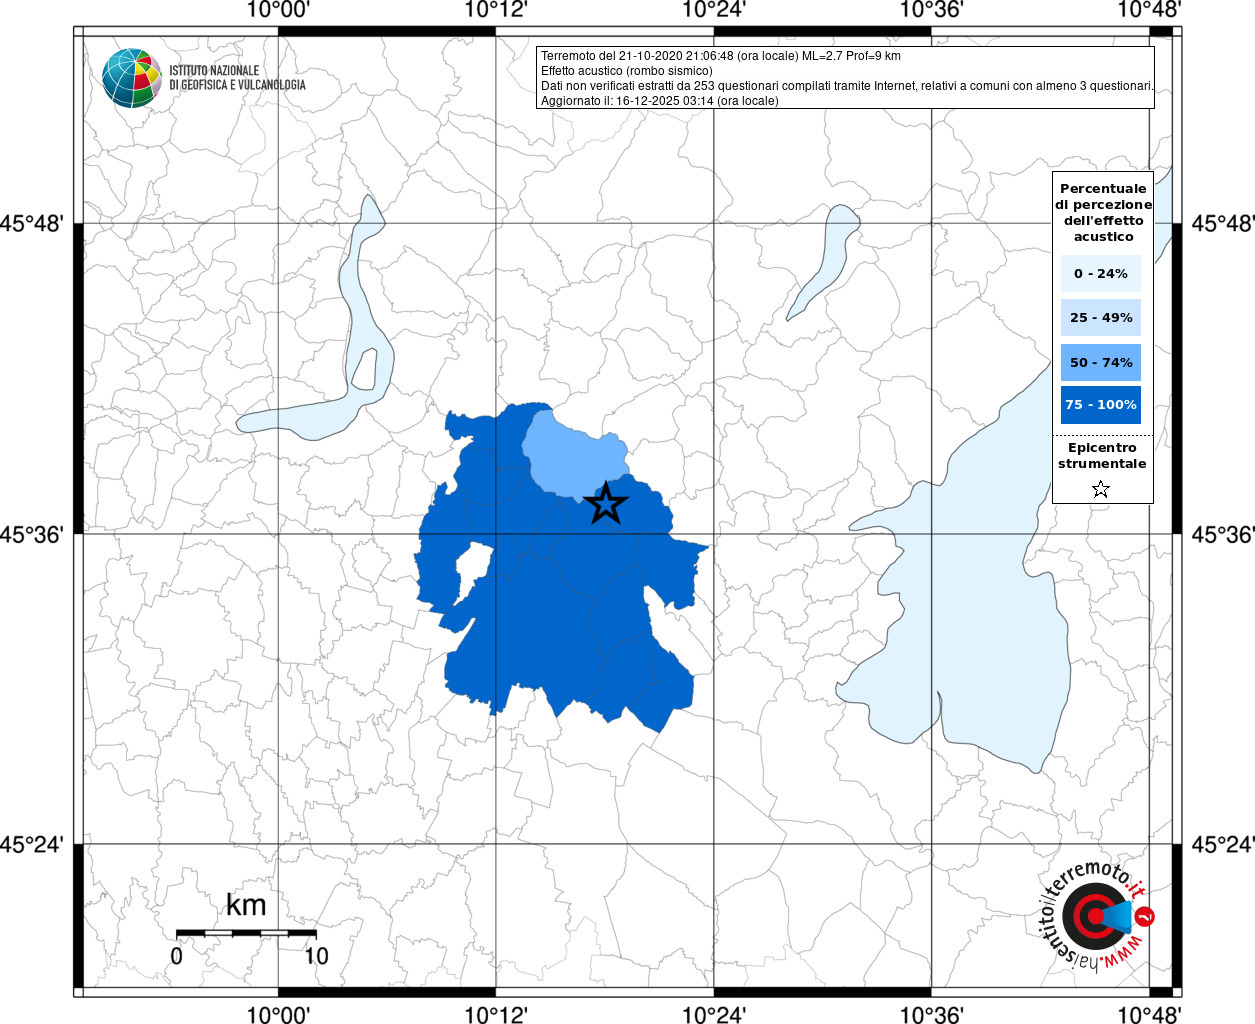This screenshot has height=1024, width=1255.
Task: Click the island inside the northwest lake
Action: 364,369
